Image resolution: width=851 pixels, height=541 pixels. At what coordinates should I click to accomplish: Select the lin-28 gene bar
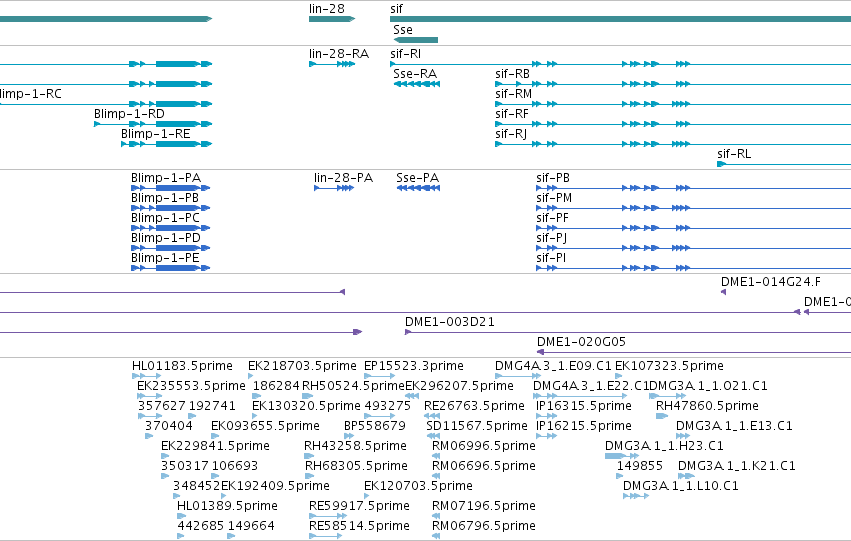pos(332,19)
